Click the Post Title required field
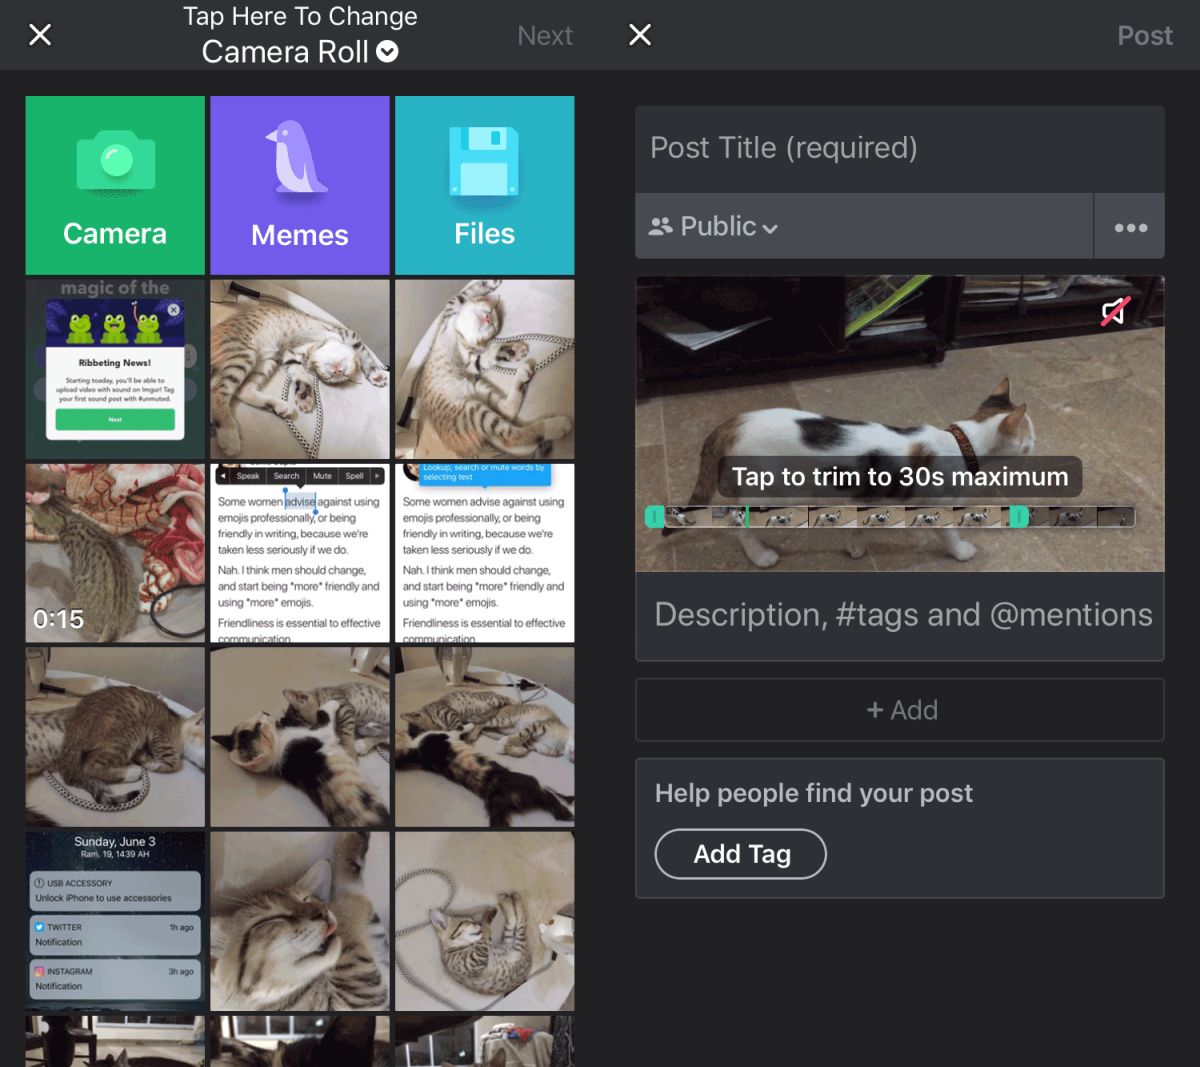Image resolution: width=1200 pixels, height=1067 pixels. tap(898, 147)
